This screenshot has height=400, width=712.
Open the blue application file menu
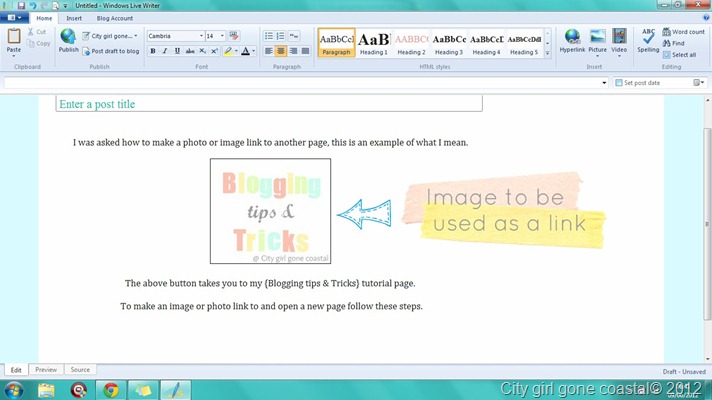pos(15,18)
